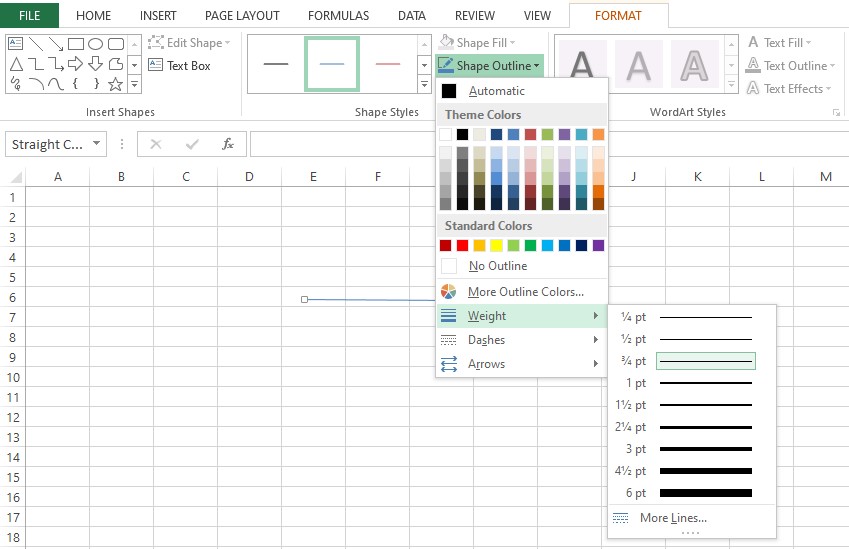Screen dimensions: 849x549
Task: Switch to the INSERT tab
Action: coord(158,16)
